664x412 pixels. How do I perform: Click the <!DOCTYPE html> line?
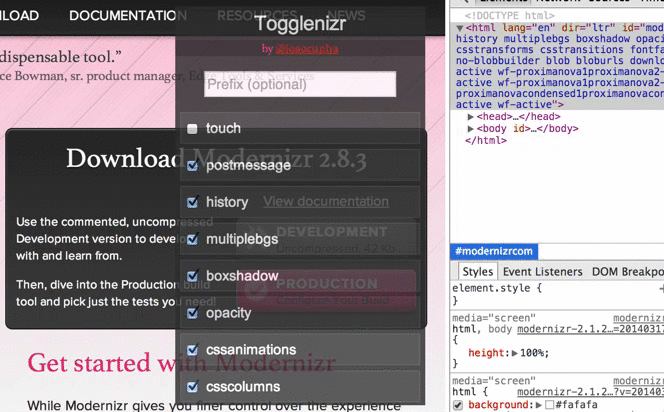pos(509,16)
